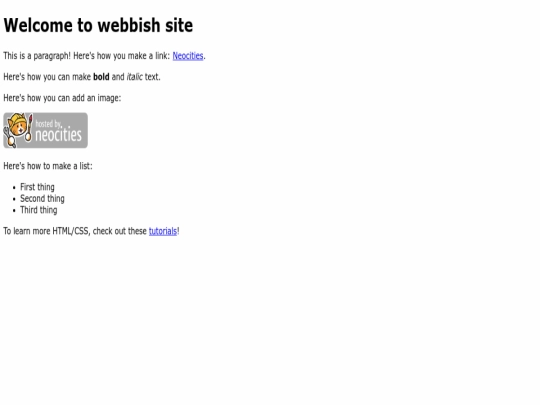Image resolution: width=540 pixels, height=405 pixels.
Task: Click the 'This is a paragraph!' text
Action: 37,56
